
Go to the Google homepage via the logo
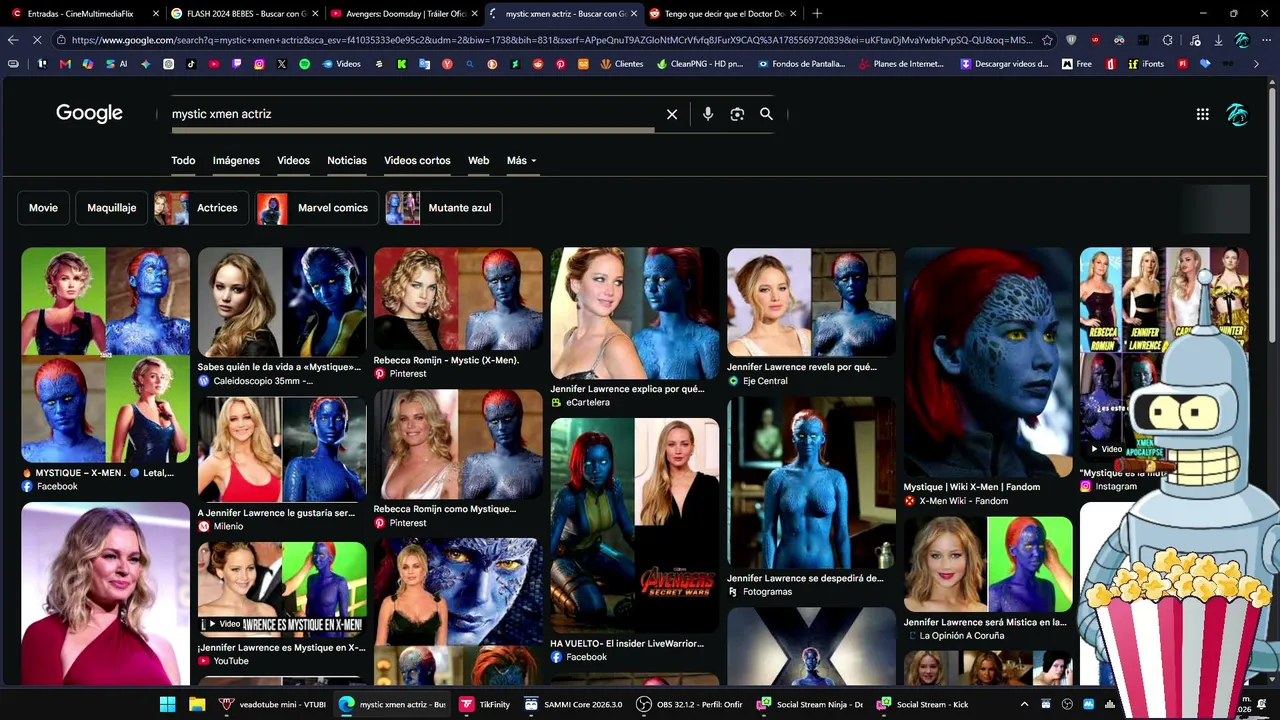89,113
